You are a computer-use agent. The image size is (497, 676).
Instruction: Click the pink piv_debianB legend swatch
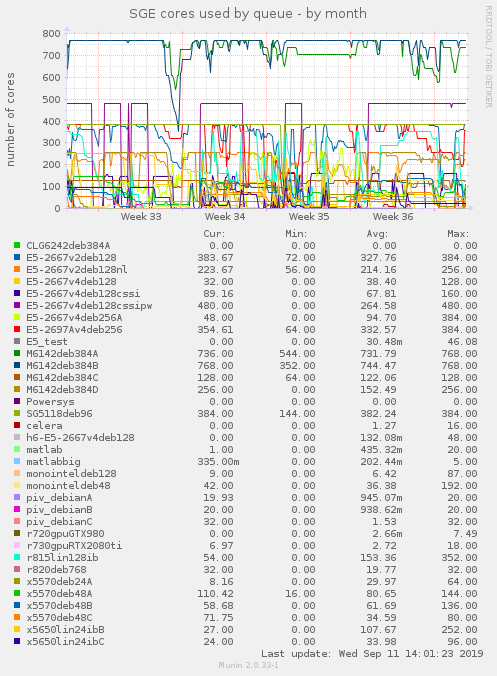coord(17,510)
